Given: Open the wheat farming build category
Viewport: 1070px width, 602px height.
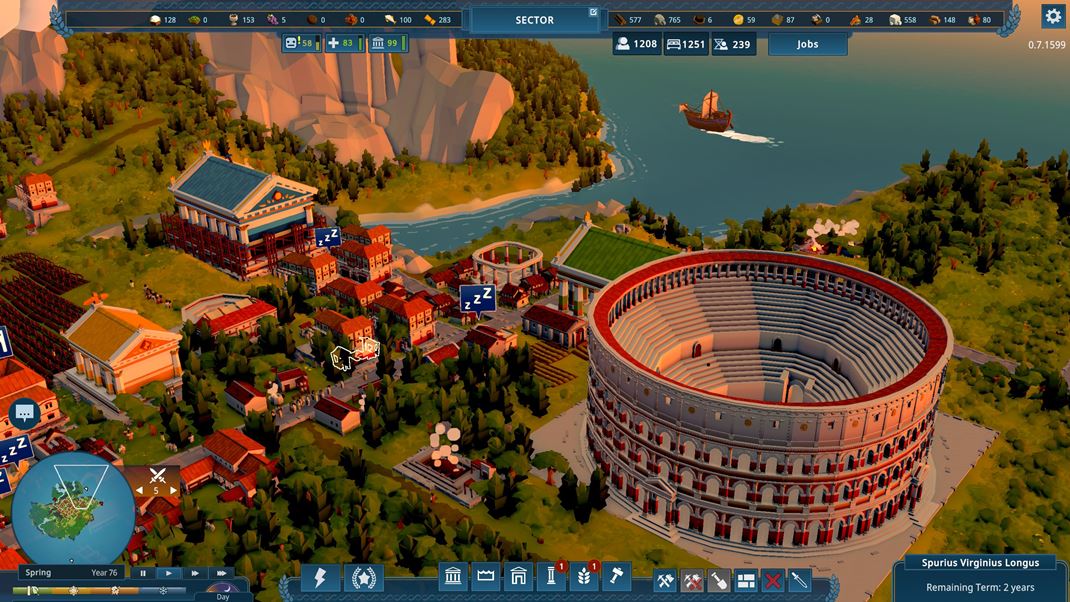Looking at the screenshot, I should (x=583, y=577).
